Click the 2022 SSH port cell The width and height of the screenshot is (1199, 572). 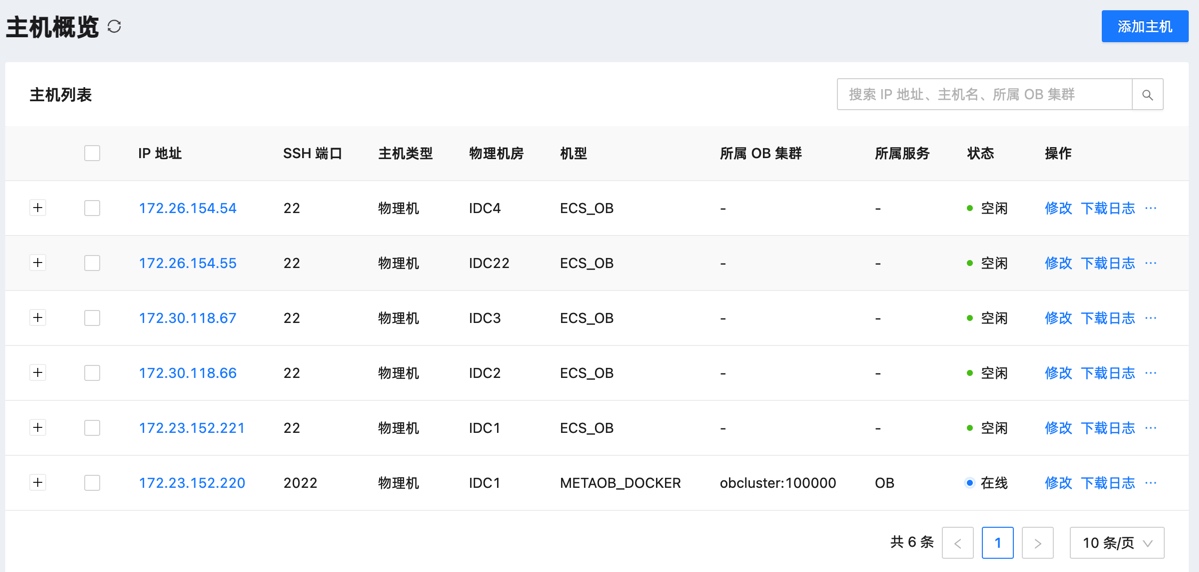click(x=300, y=483)
